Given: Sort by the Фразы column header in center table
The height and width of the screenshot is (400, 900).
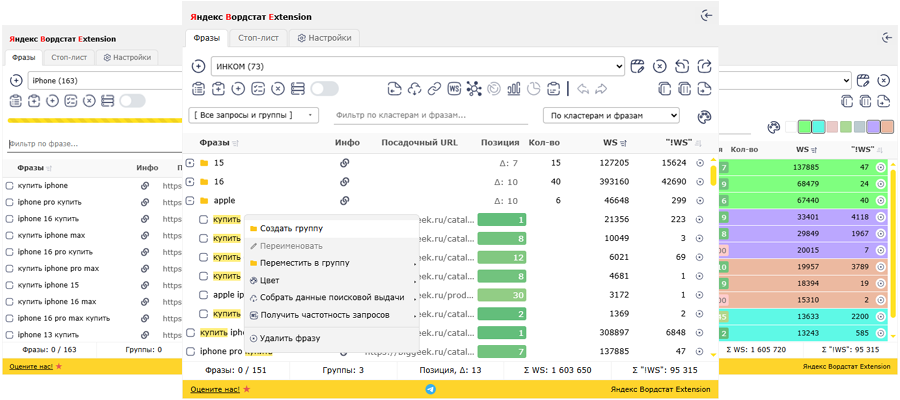Looking at the screenshot, I should (x=219, y=142).
